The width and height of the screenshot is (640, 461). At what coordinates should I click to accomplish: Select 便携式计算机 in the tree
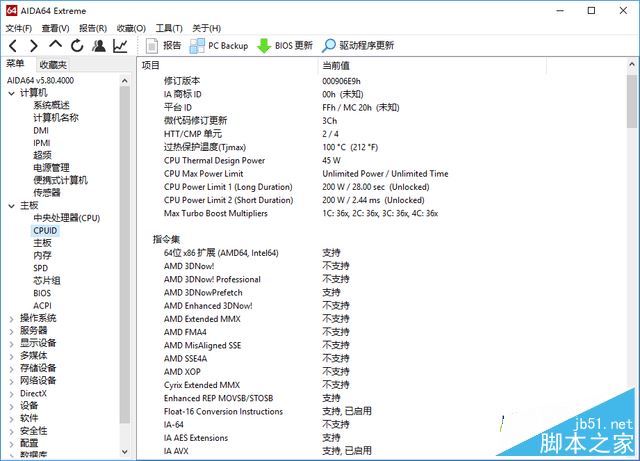pyautogui.click(x=60, y=180)
